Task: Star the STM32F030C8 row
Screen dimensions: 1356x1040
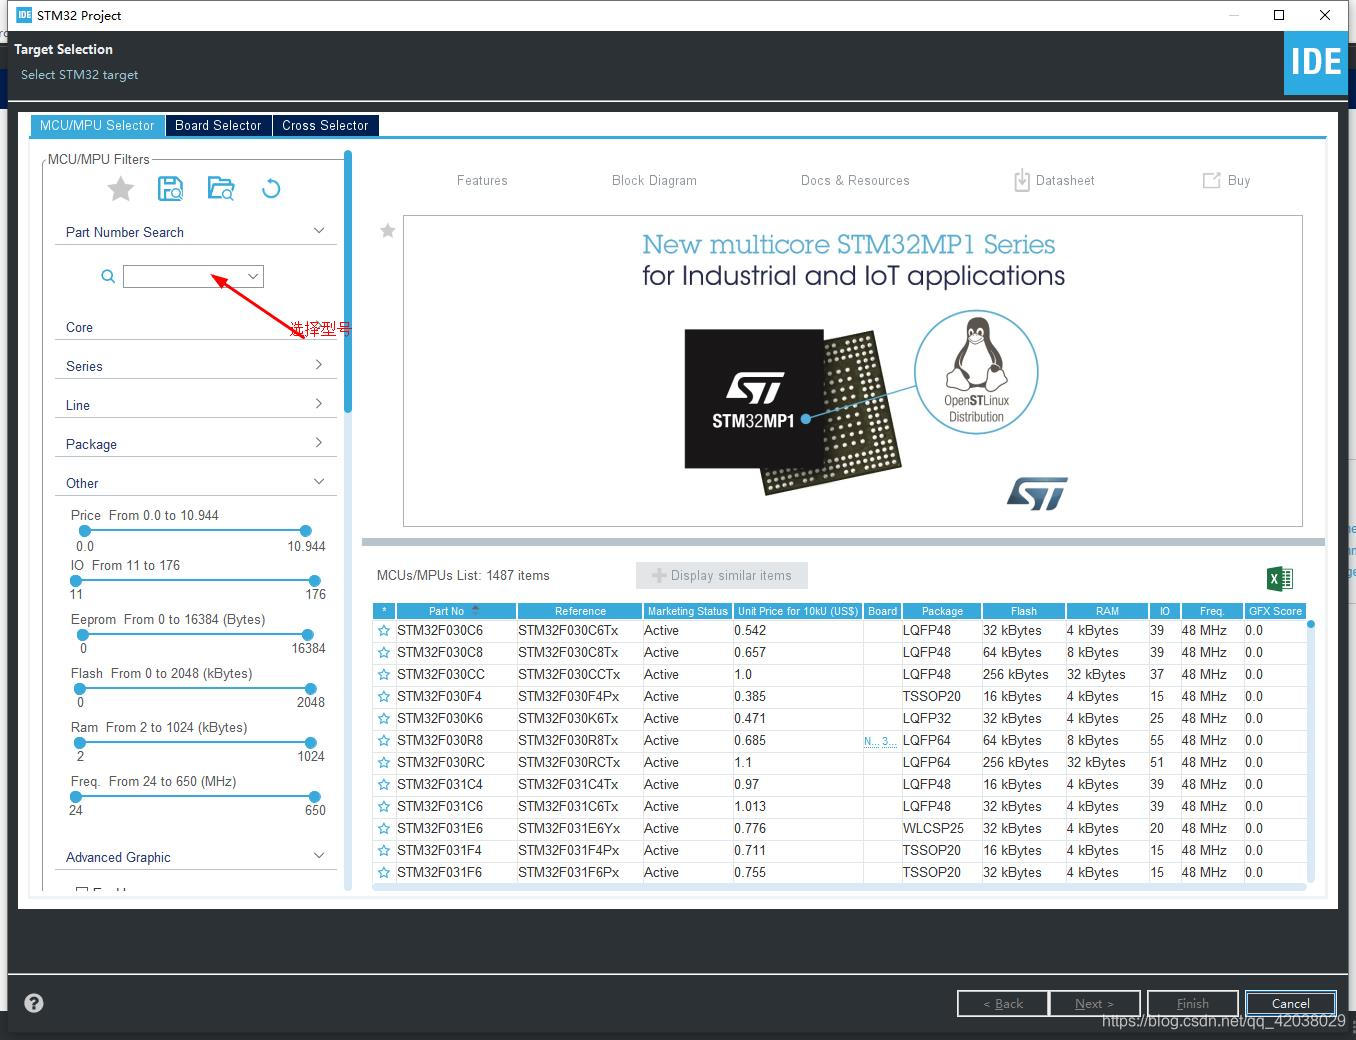Action: [x=384, y=653]
